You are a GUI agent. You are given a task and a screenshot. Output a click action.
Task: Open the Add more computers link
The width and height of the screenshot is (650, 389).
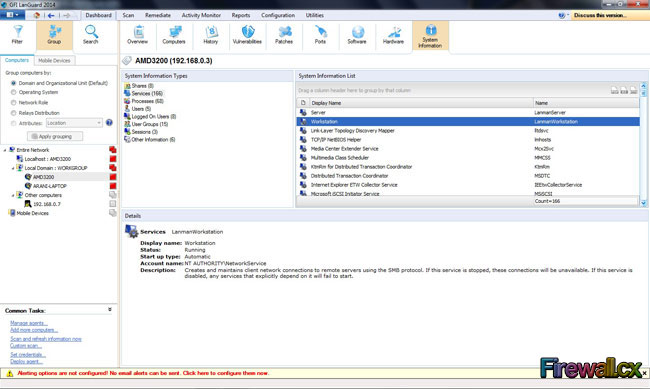click(34, 330)
